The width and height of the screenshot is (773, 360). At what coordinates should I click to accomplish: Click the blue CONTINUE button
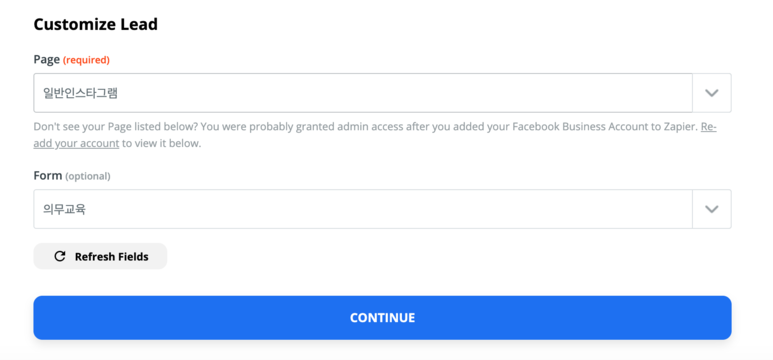click(x=382, y=318)
